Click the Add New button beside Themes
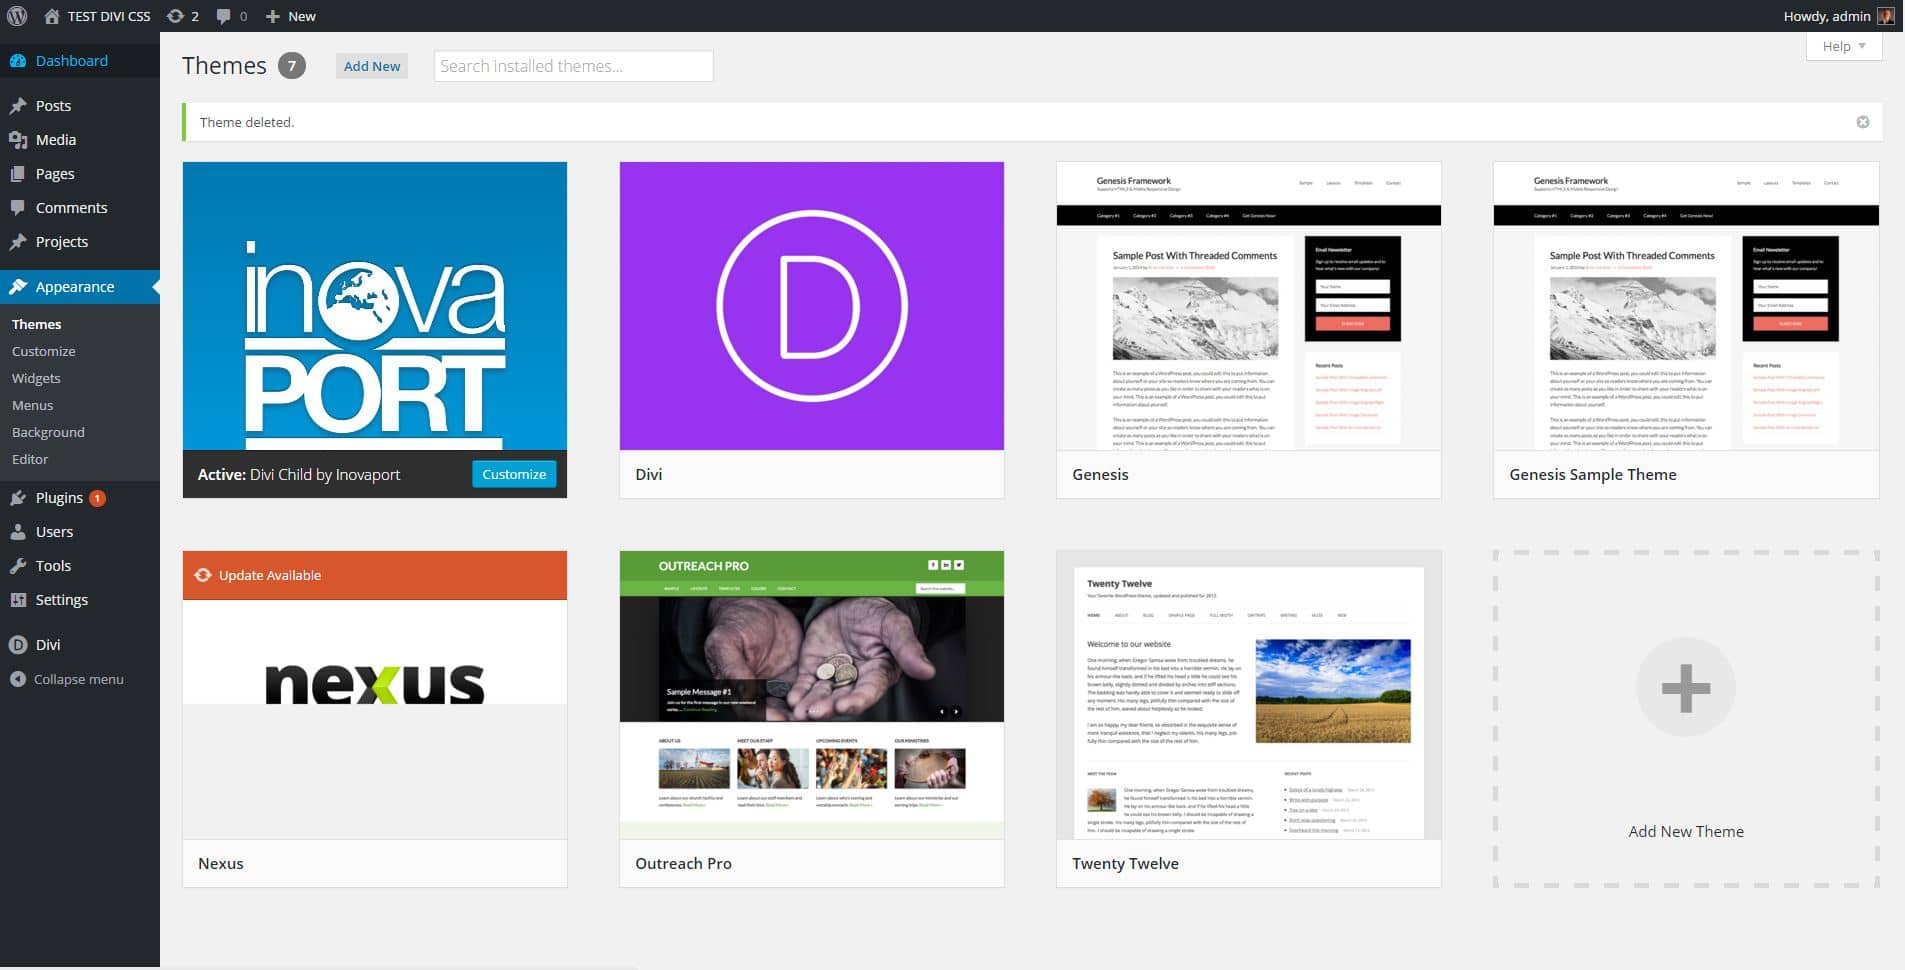This screenshot has height=970, width=1905. pos(372,66)
